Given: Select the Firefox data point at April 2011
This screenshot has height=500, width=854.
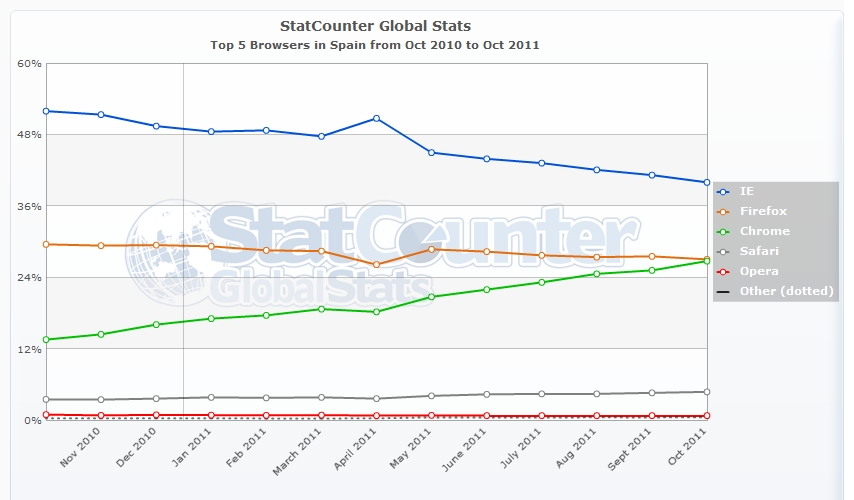Looking at the screenshot, I should [x=376, y=265].
